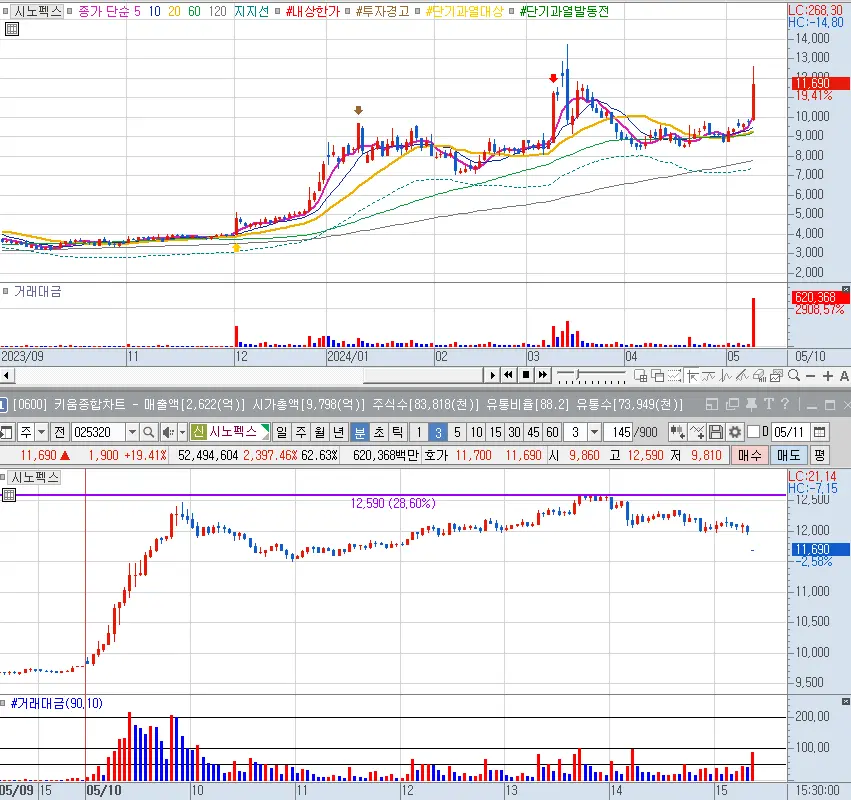851x800 pixels.
Task: Open the stock code history dropdown
Action: [x=132, y=433]
